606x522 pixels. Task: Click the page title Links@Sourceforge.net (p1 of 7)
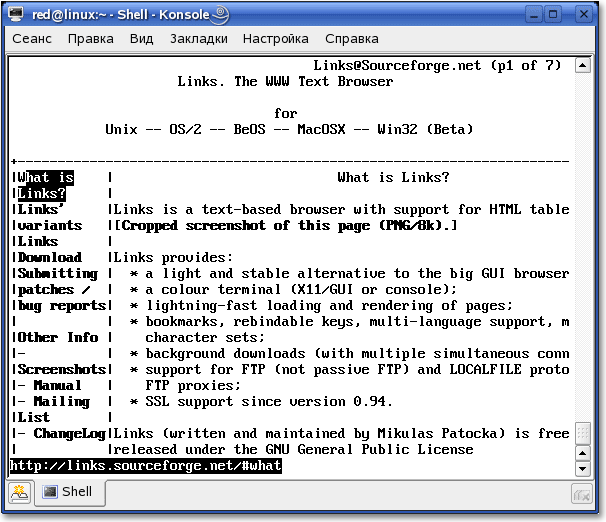437,66
